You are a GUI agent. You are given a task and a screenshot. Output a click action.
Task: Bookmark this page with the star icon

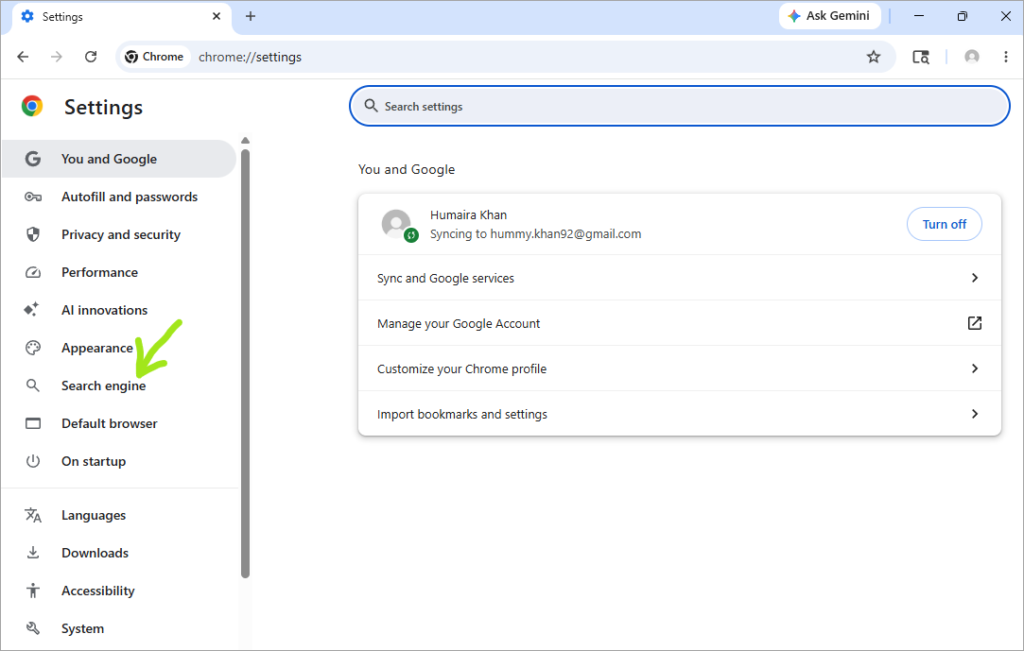pos(873,57)
